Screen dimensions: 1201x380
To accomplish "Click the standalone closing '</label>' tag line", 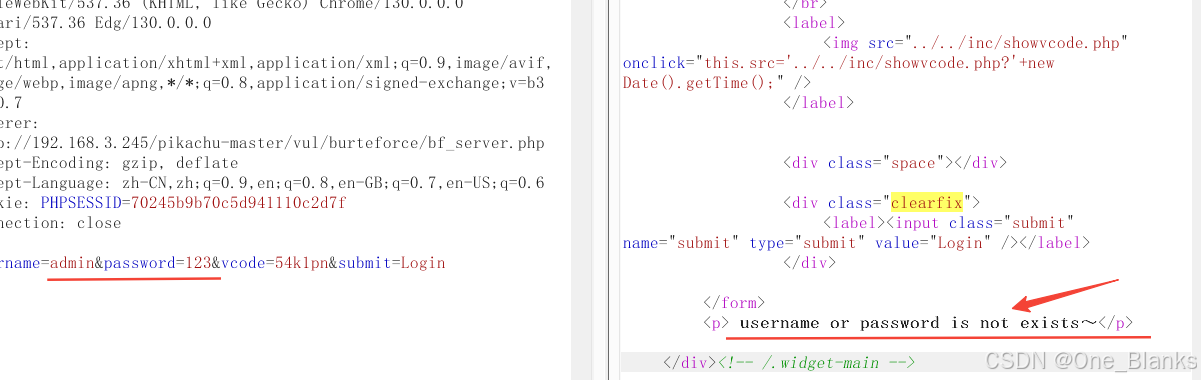I will point(818,102).
